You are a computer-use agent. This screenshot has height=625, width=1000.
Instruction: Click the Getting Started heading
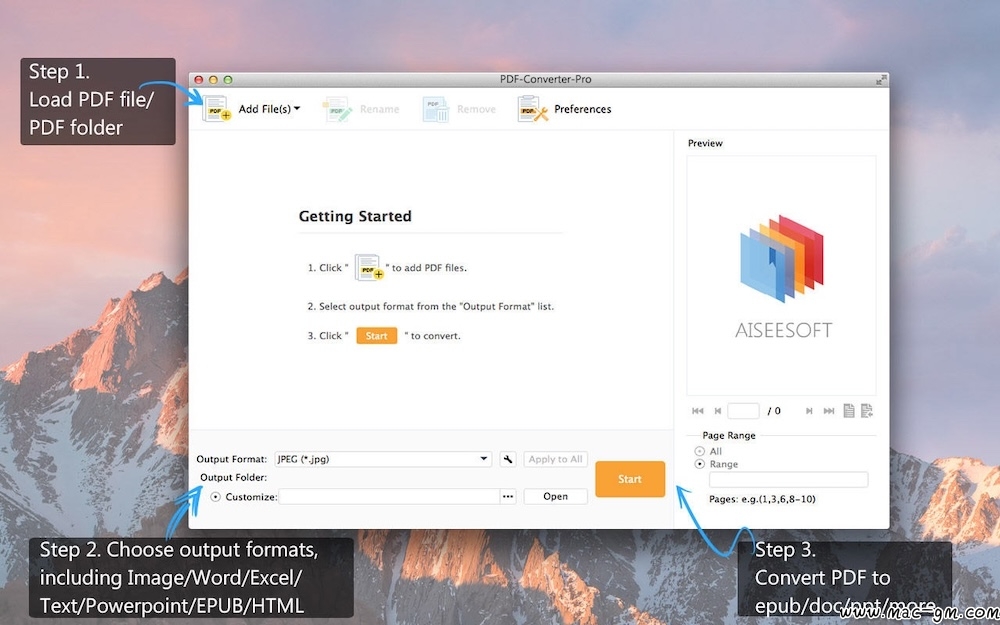point(355,216)
